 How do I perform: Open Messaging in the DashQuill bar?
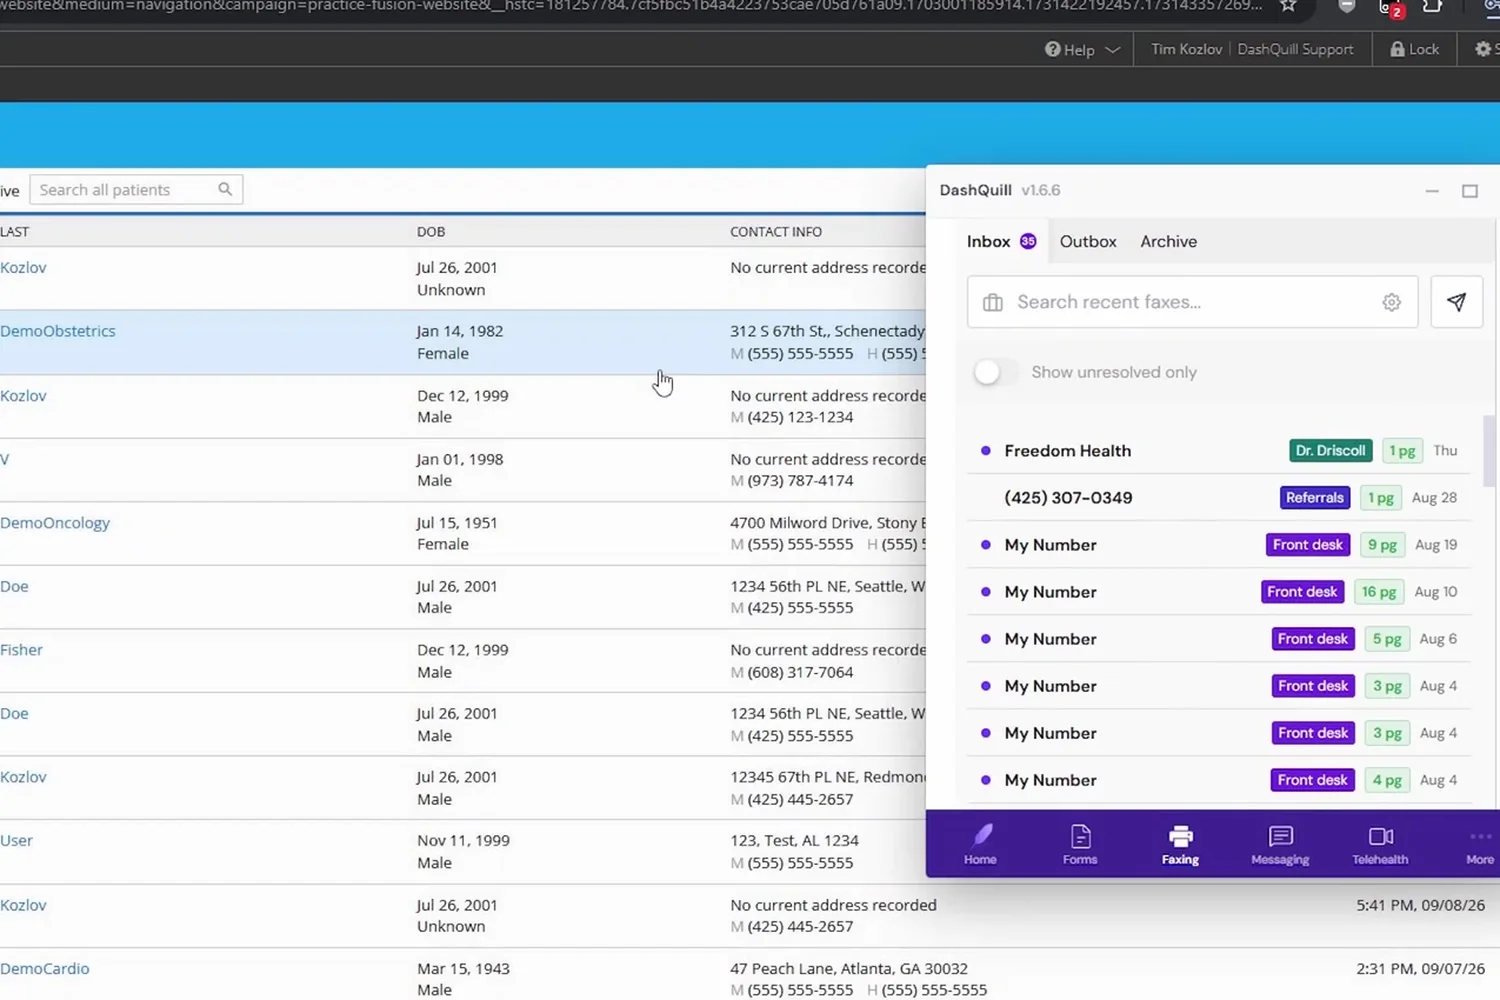[x=1280, y=844]
